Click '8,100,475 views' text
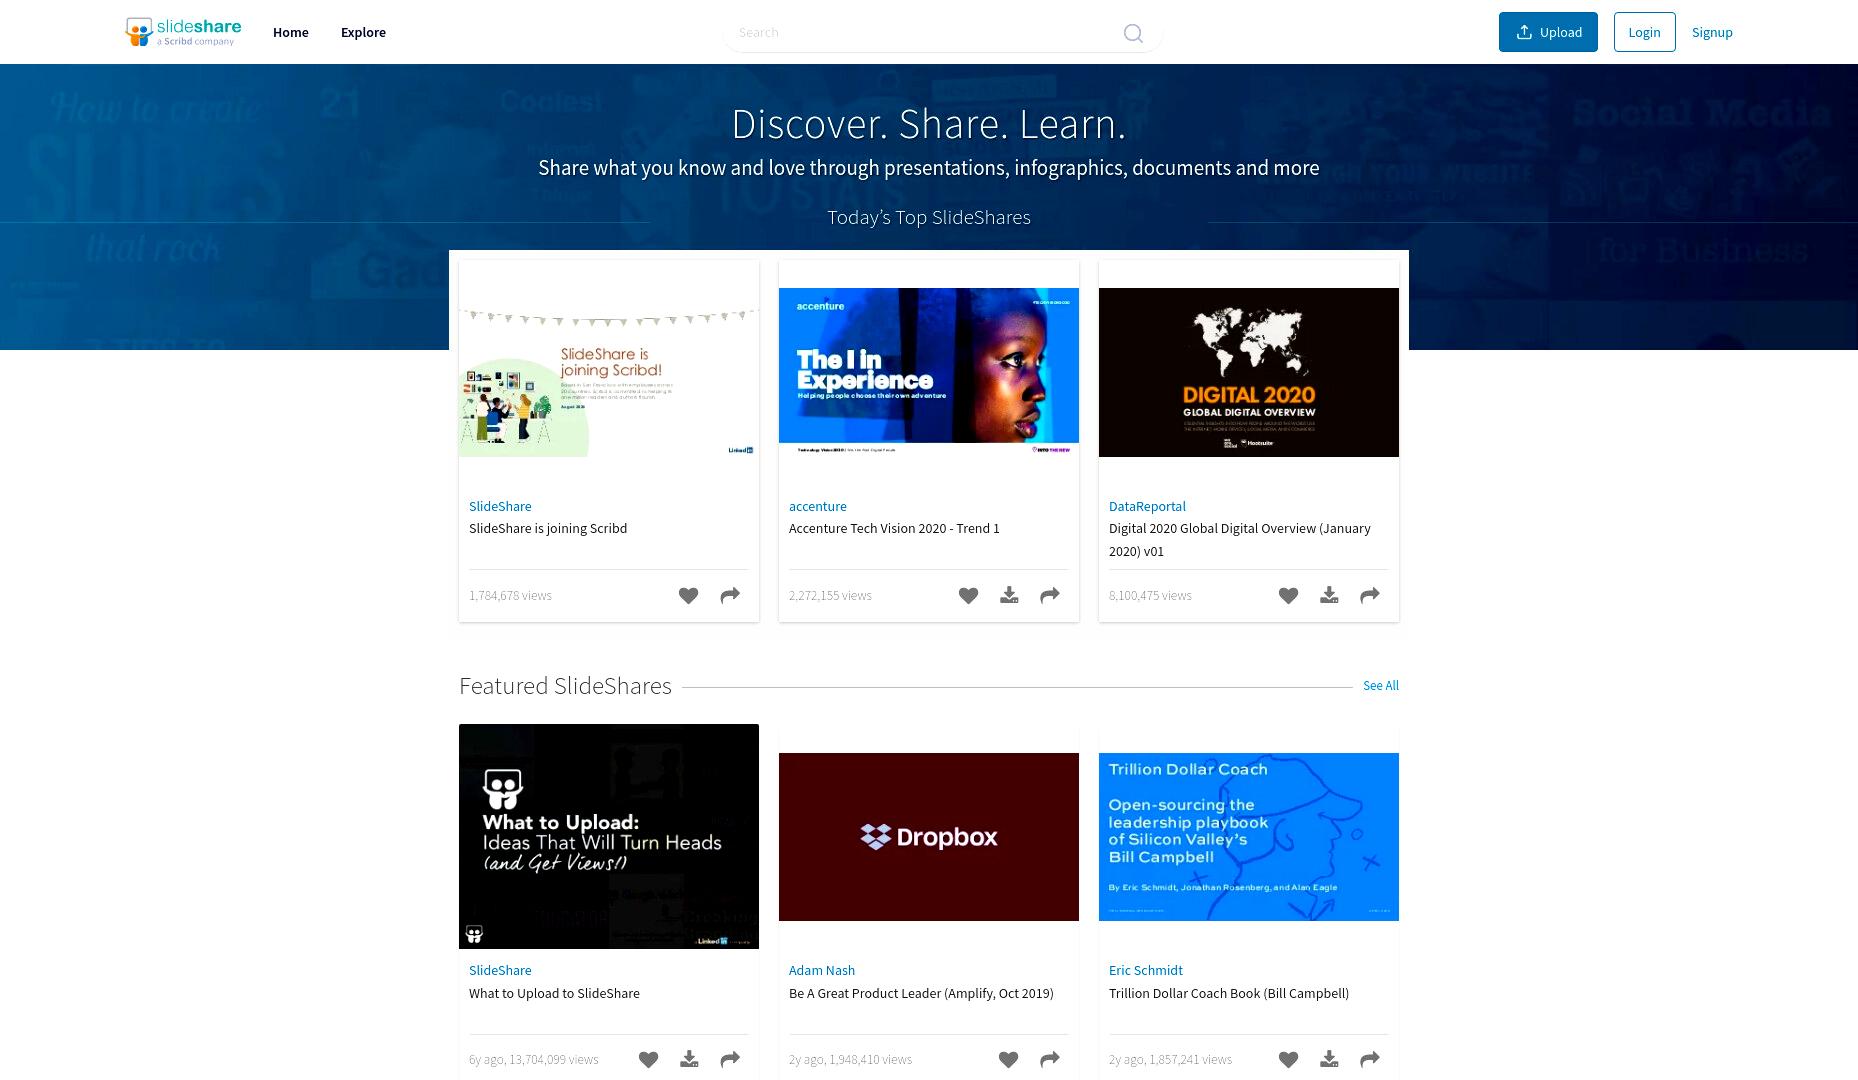1858x1080 pixels. point(1150,595)
